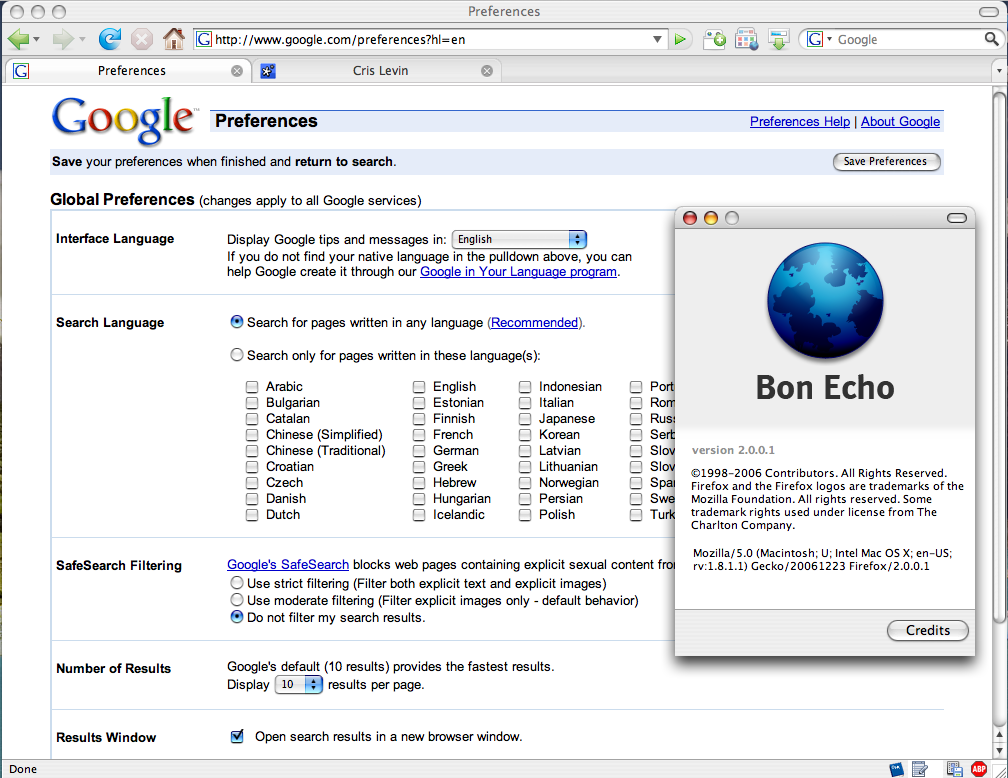The width and height of the screenshot is (1008, 778).
Task: Click the film save status bar icon
Action: click(x=955, y=768)
